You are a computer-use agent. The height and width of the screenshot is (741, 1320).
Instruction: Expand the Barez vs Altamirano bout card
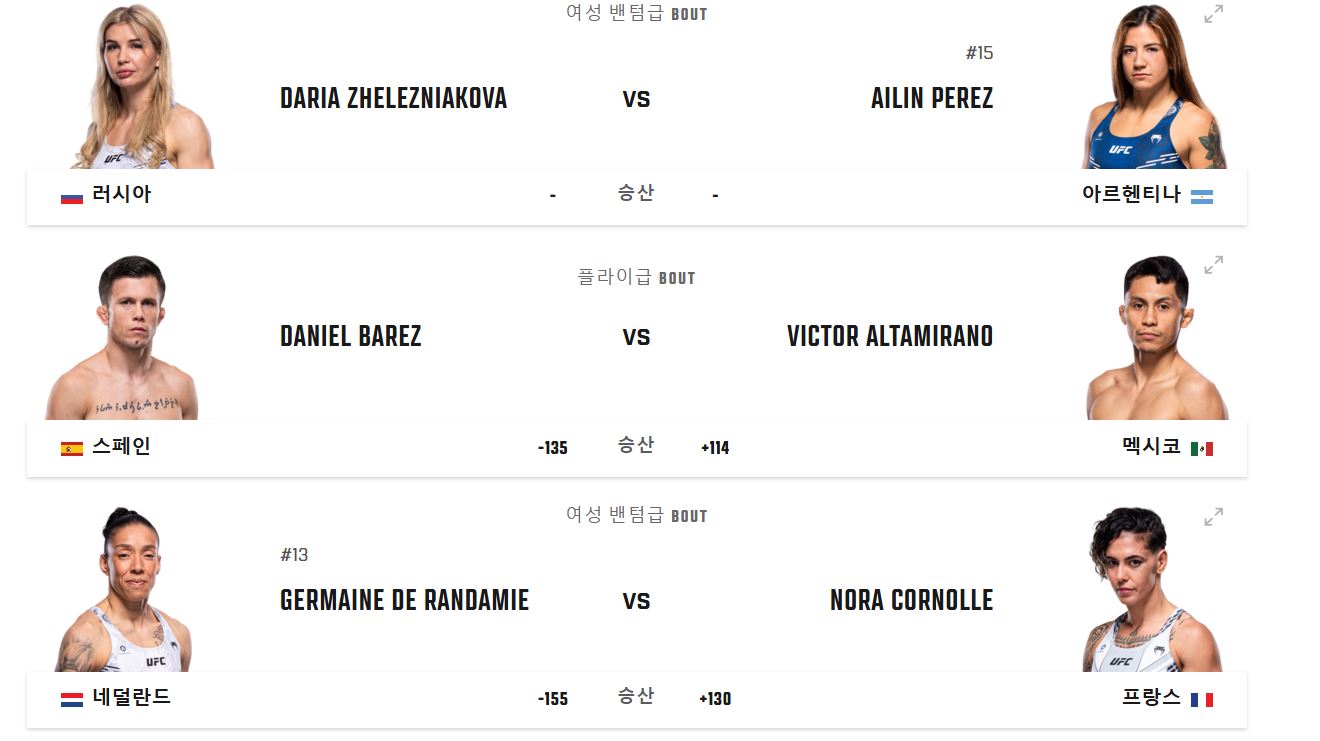tap(1213, 266)
